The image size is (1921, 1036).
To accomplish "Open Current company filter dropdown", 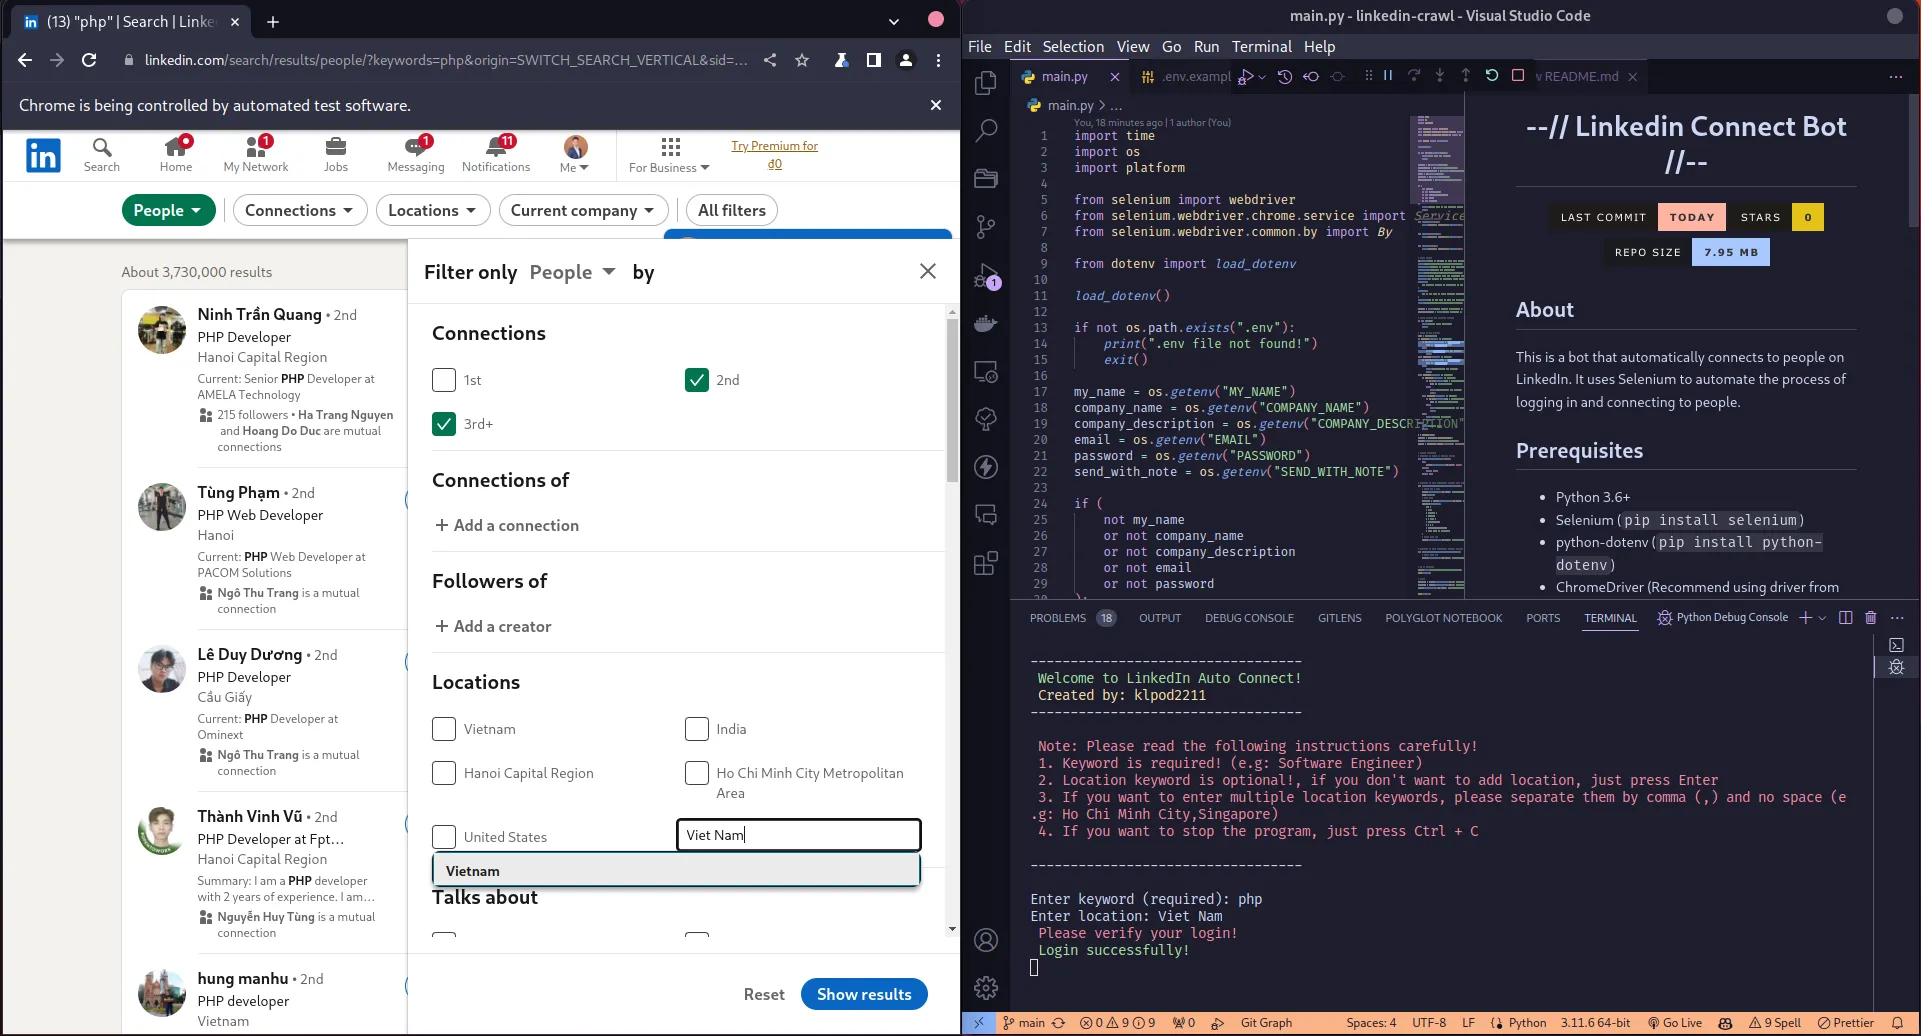I will (x=583, y=210).
